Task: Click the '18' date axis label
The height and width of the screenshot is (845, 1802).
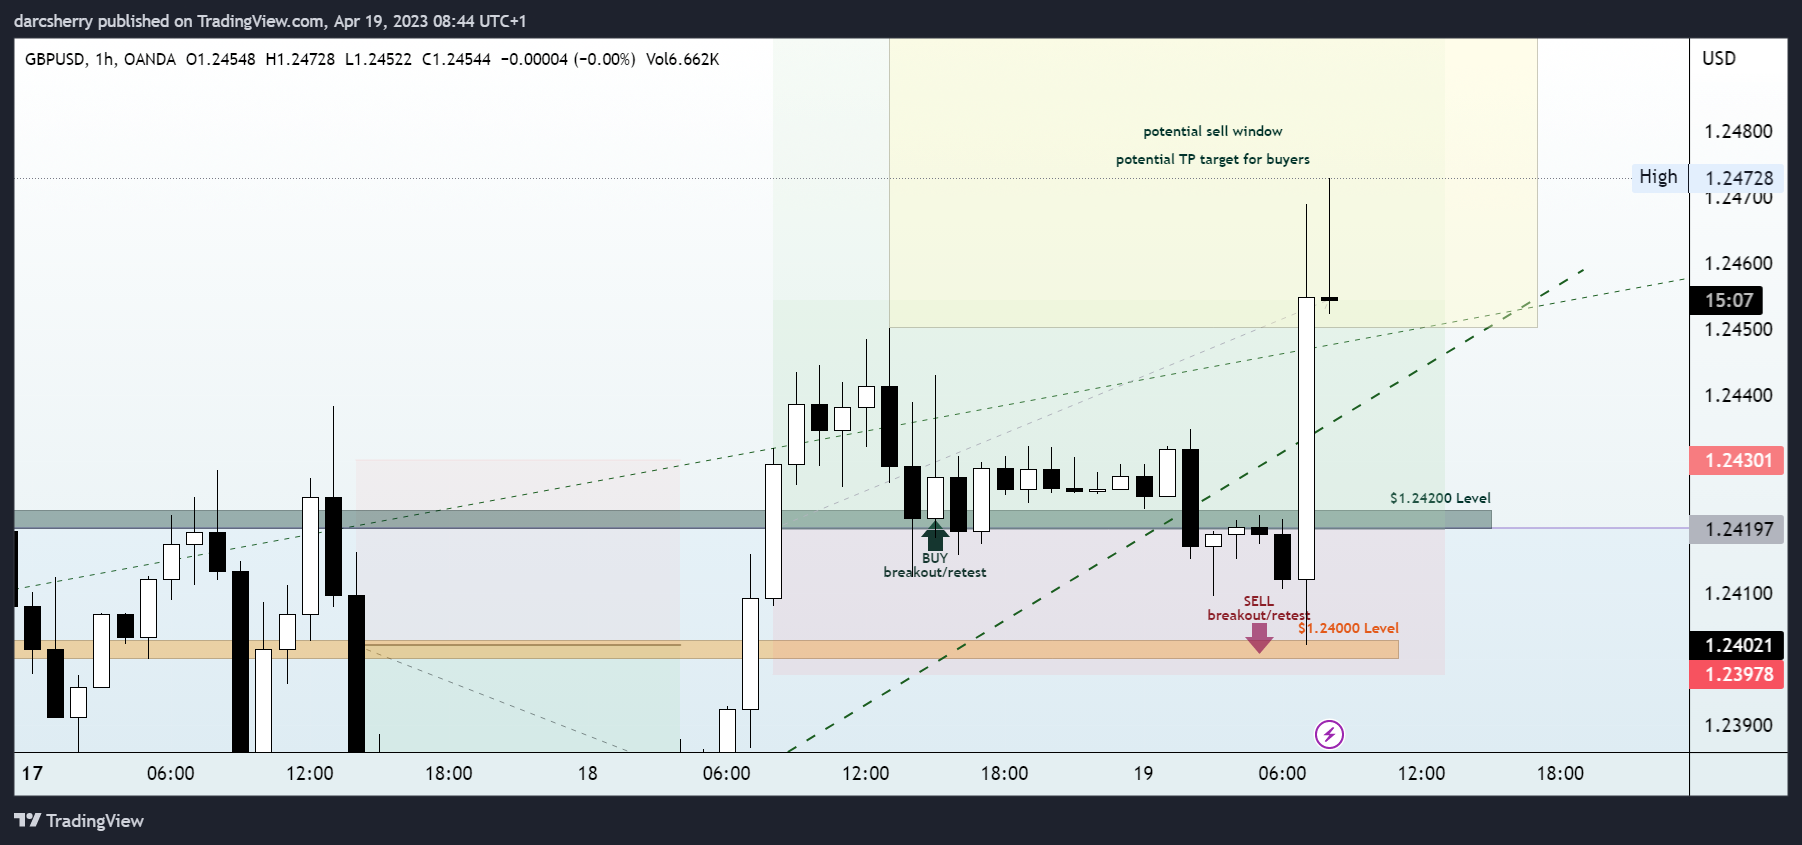Action: click(588, 773)
